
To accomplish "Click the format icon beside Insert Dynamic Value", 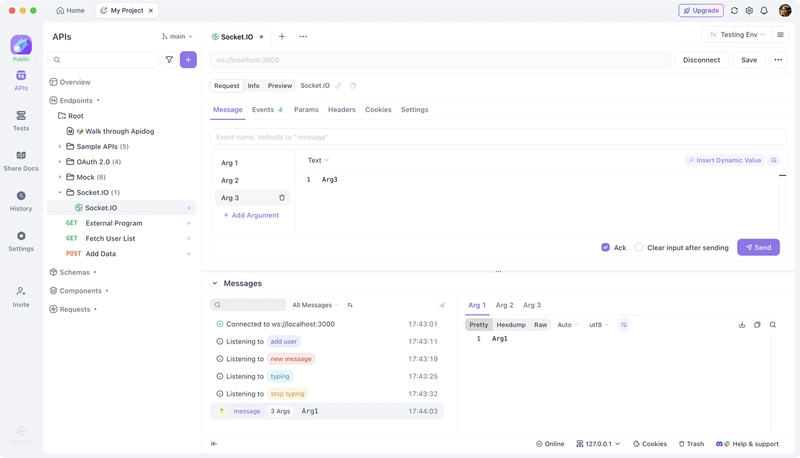I will 773,160.
